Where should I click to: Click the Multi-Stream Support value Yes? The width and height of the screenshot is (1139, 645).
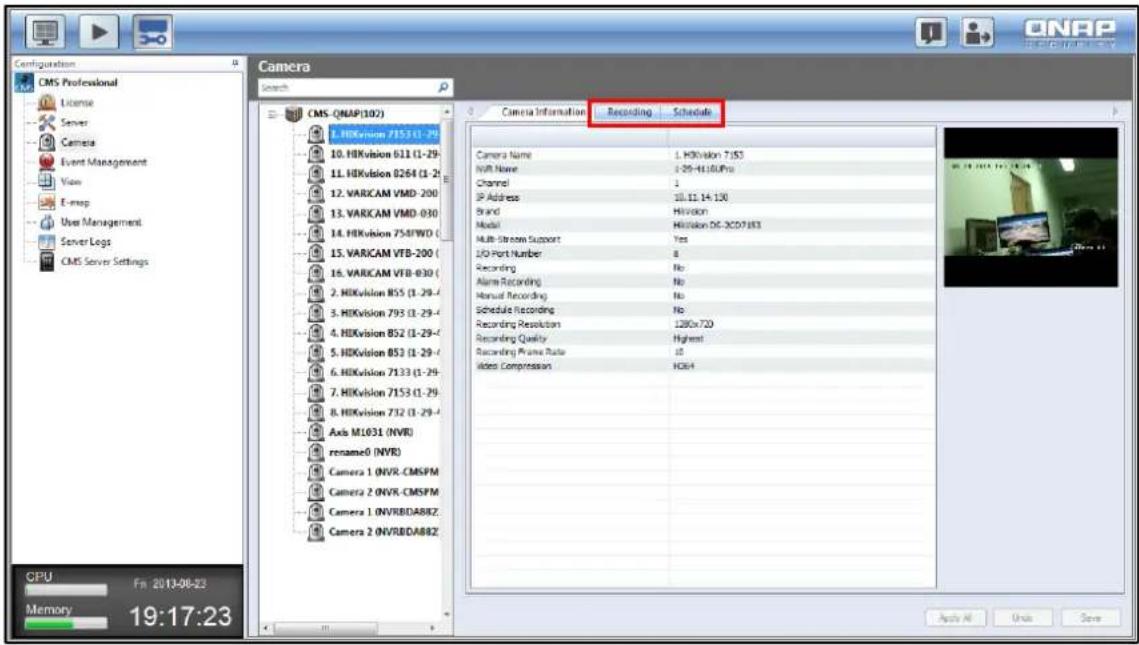point(680,240)
